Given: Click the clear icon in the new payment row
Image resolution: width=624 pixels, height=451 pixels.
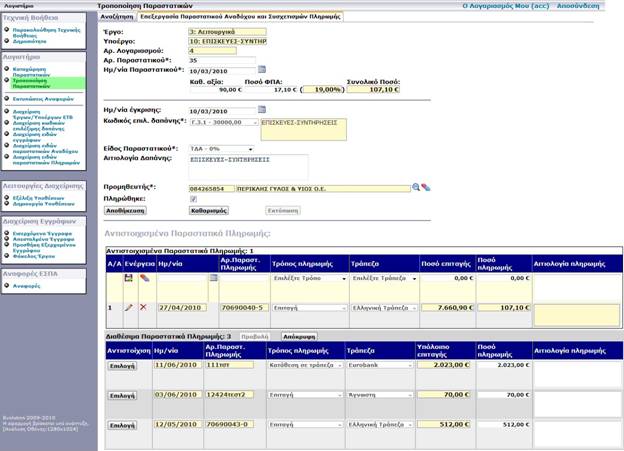Looking at the screenshot, I should (x=144, y=278).
